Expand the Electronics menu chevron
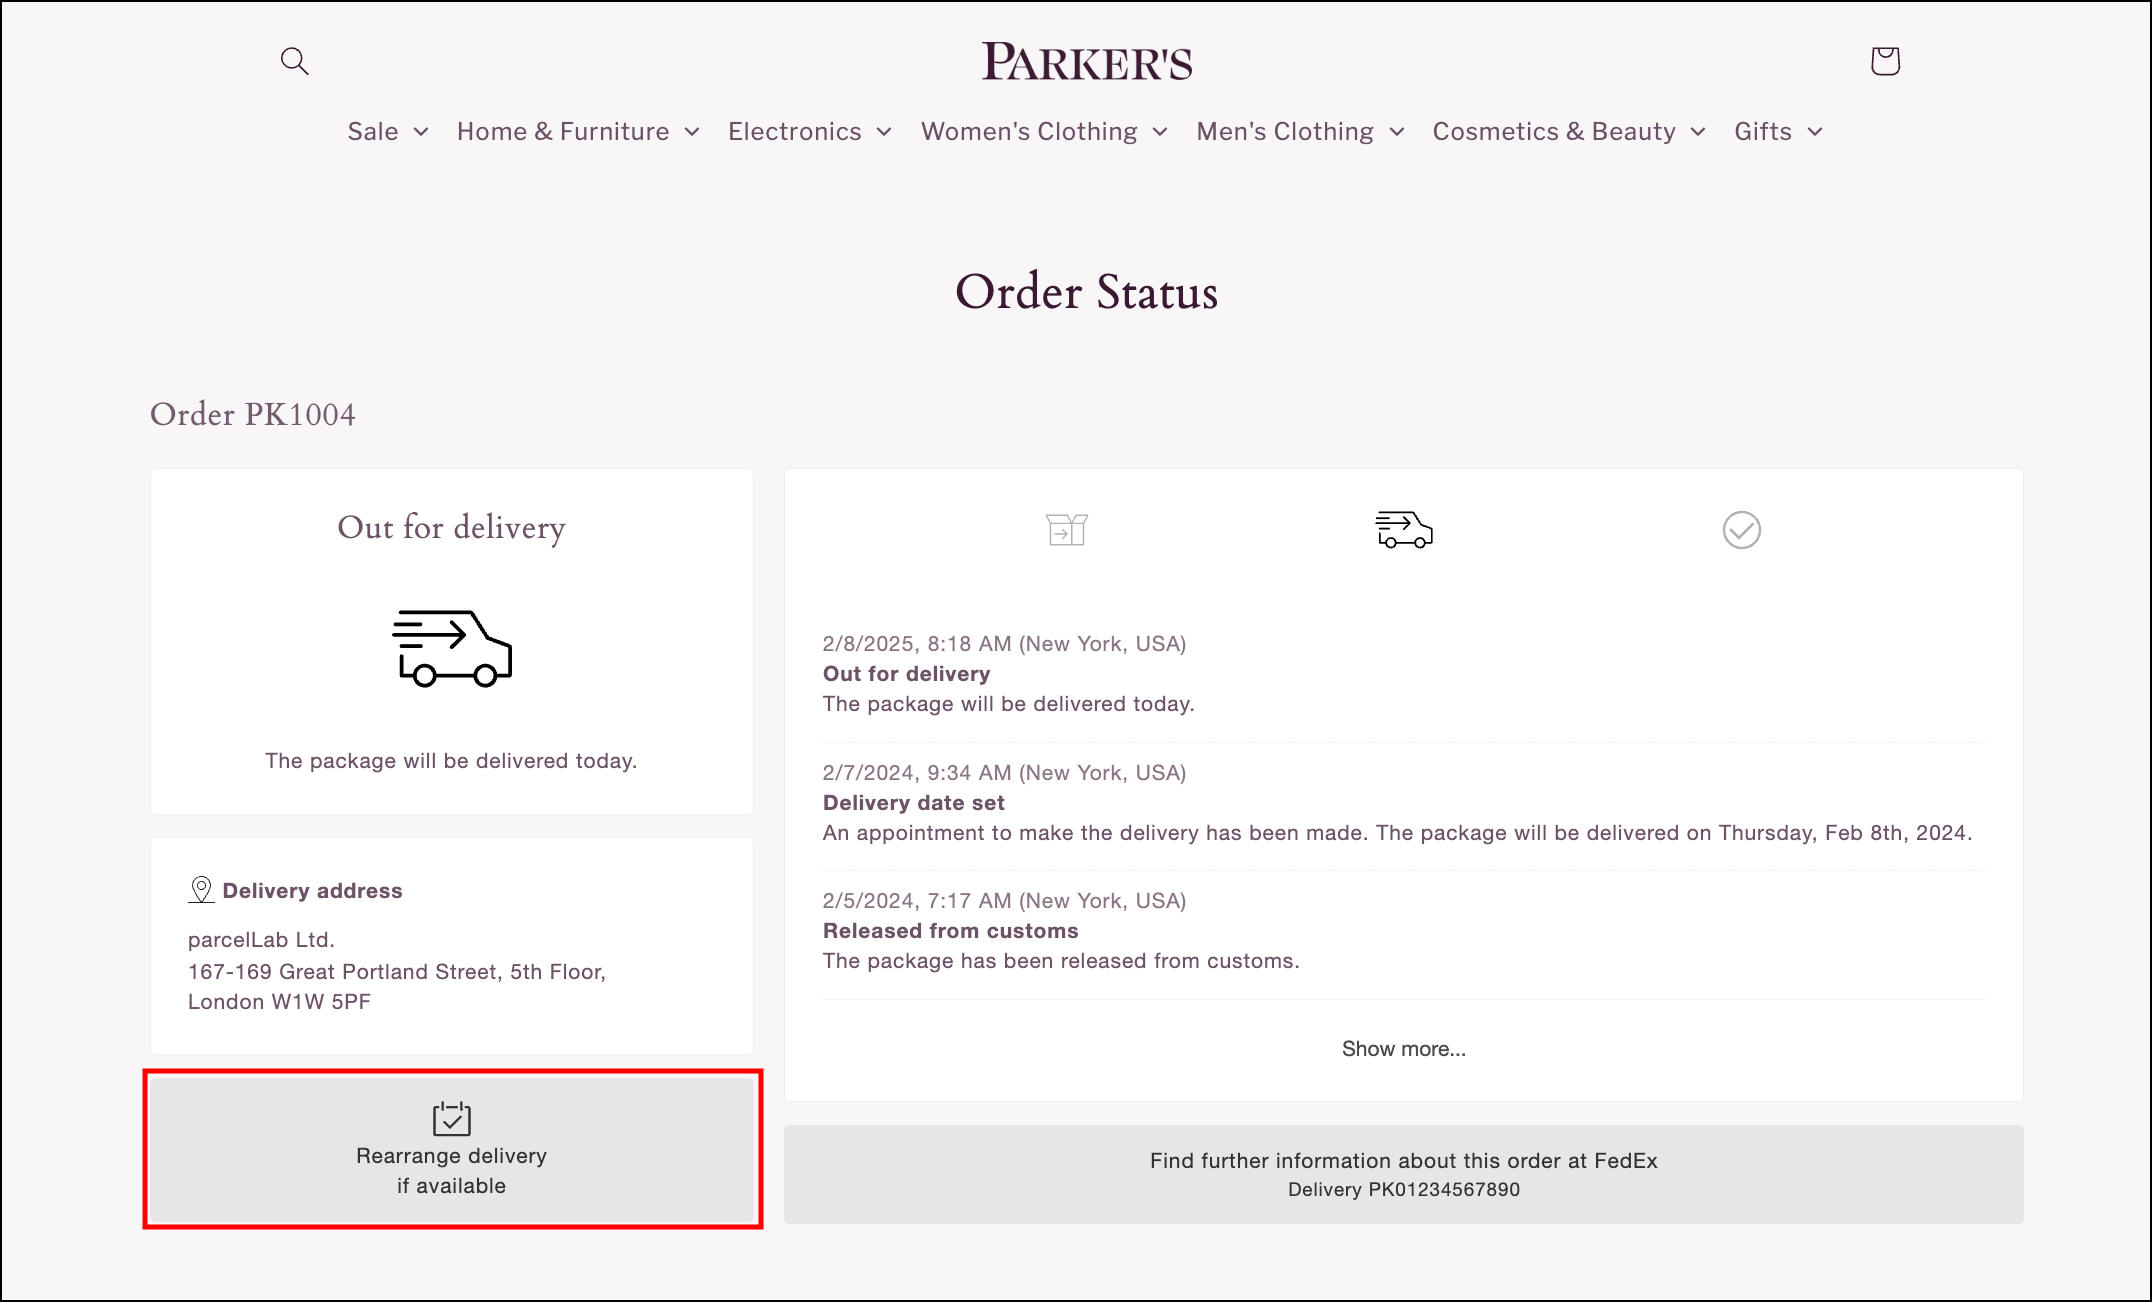Image resolution: width=2152 pixels, height=1302 pixels. pyautogui.click(x=884, y=131)
